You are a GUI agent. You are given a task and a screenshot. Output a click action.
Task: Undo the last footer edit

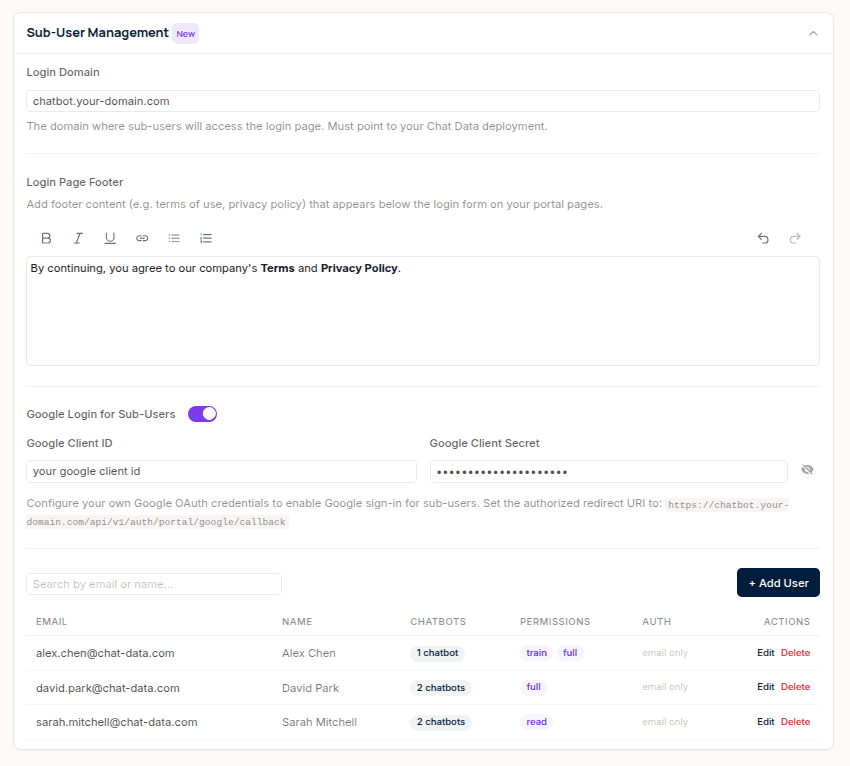tap(763, 238)
